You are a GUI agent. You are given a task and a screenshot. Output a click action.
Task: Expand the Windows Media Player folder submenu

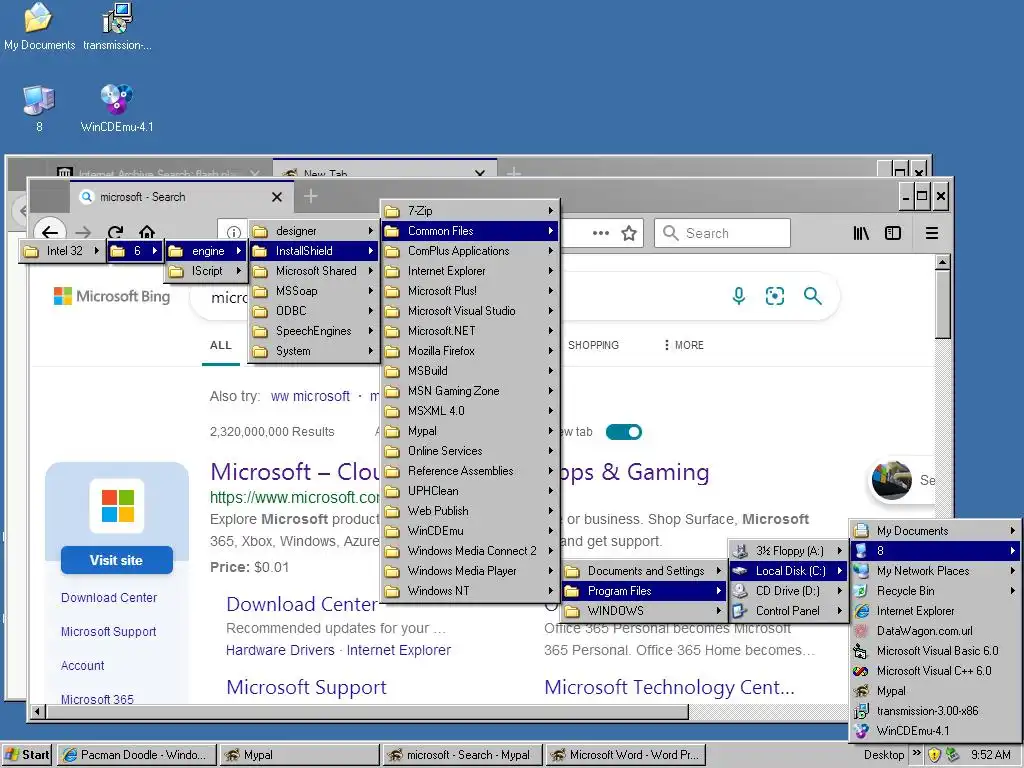point(470,571)
